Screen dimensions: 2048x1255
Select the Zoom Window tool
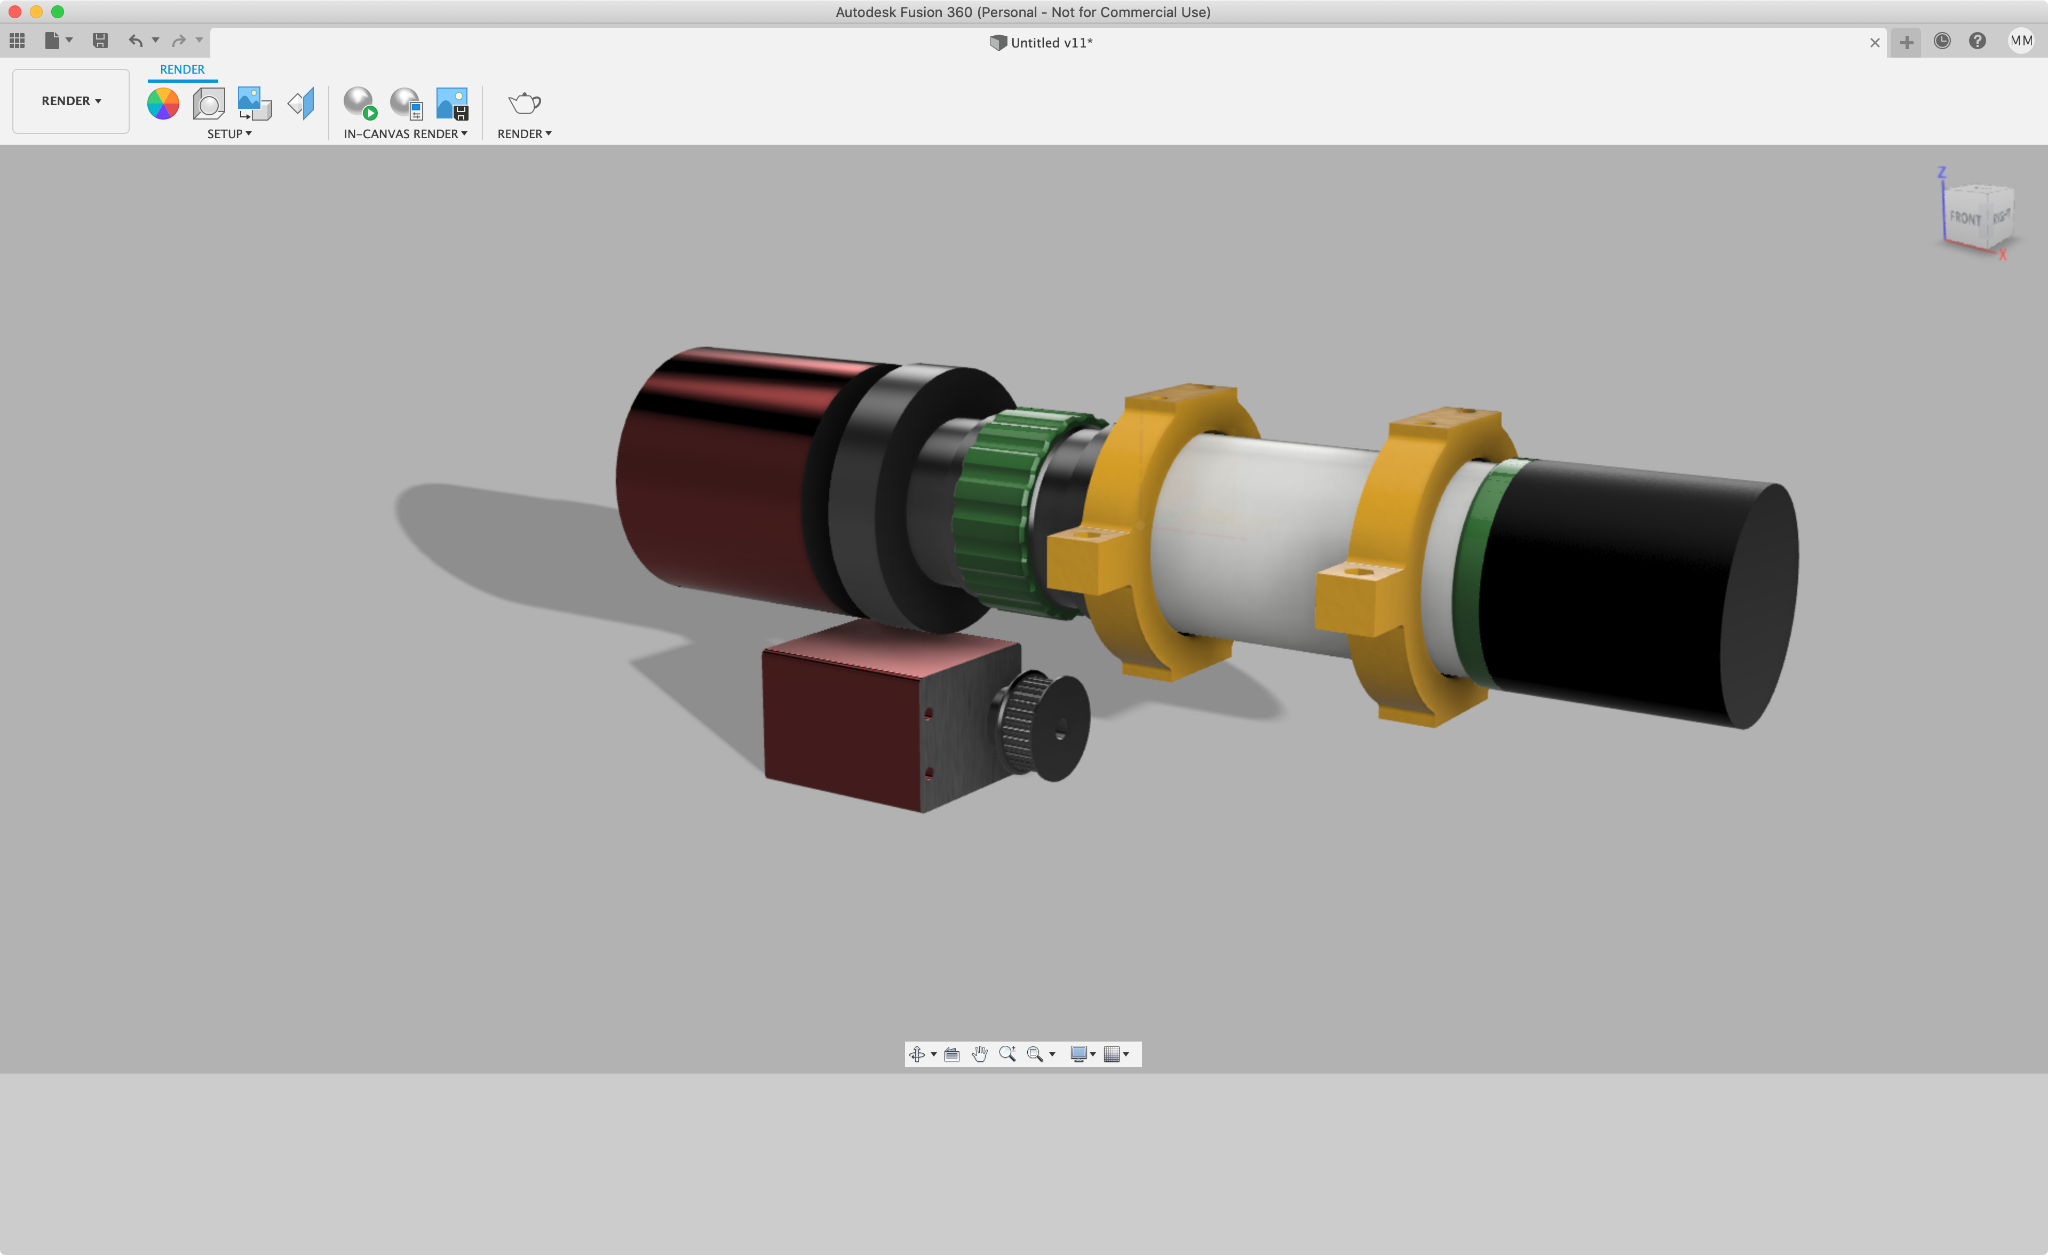pos(1035,1054)
